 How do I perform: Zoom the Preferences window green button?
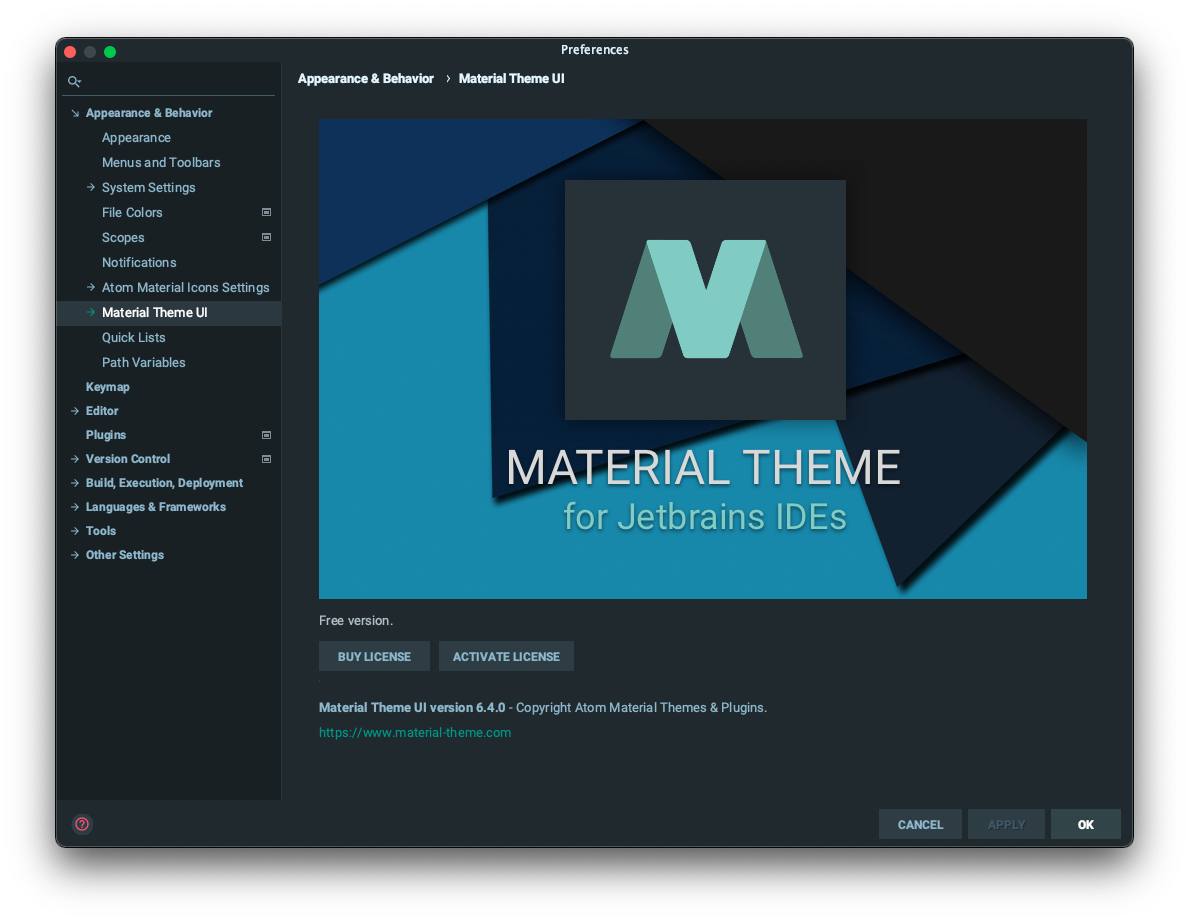point(110,52)
